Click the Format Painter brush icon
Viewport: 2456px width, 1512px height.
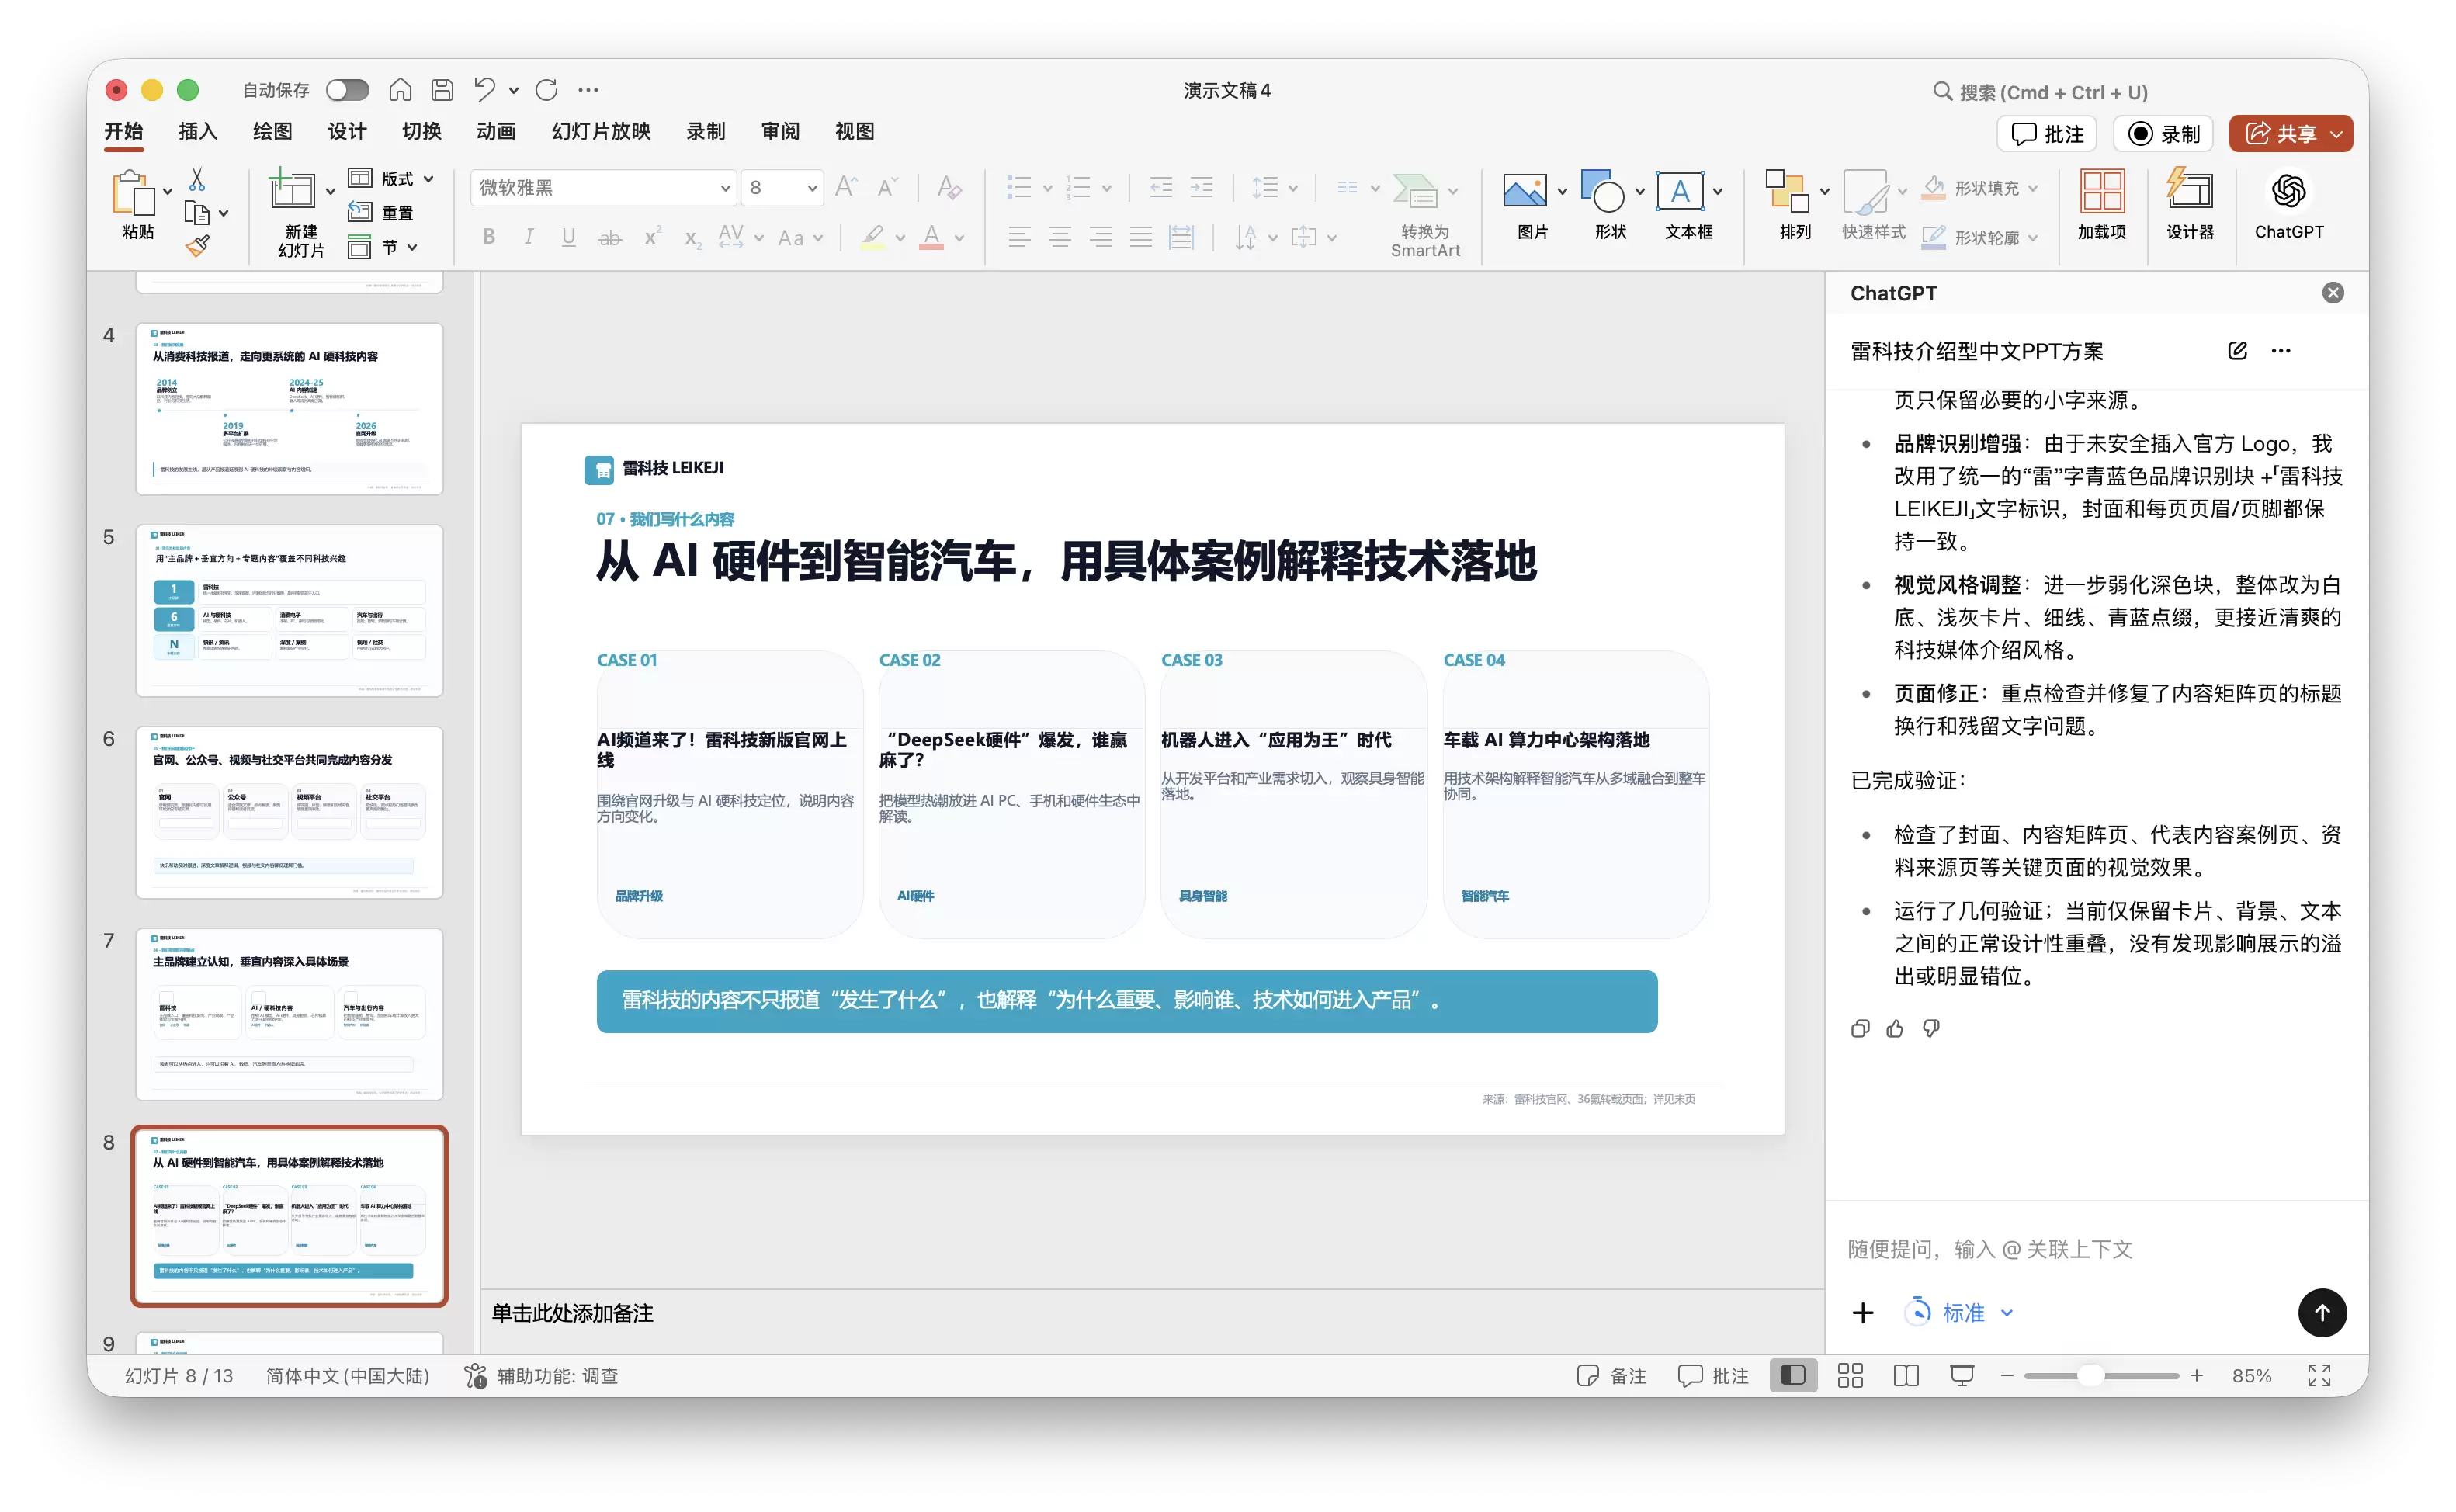pyautogui.click(x=197, y=245)
